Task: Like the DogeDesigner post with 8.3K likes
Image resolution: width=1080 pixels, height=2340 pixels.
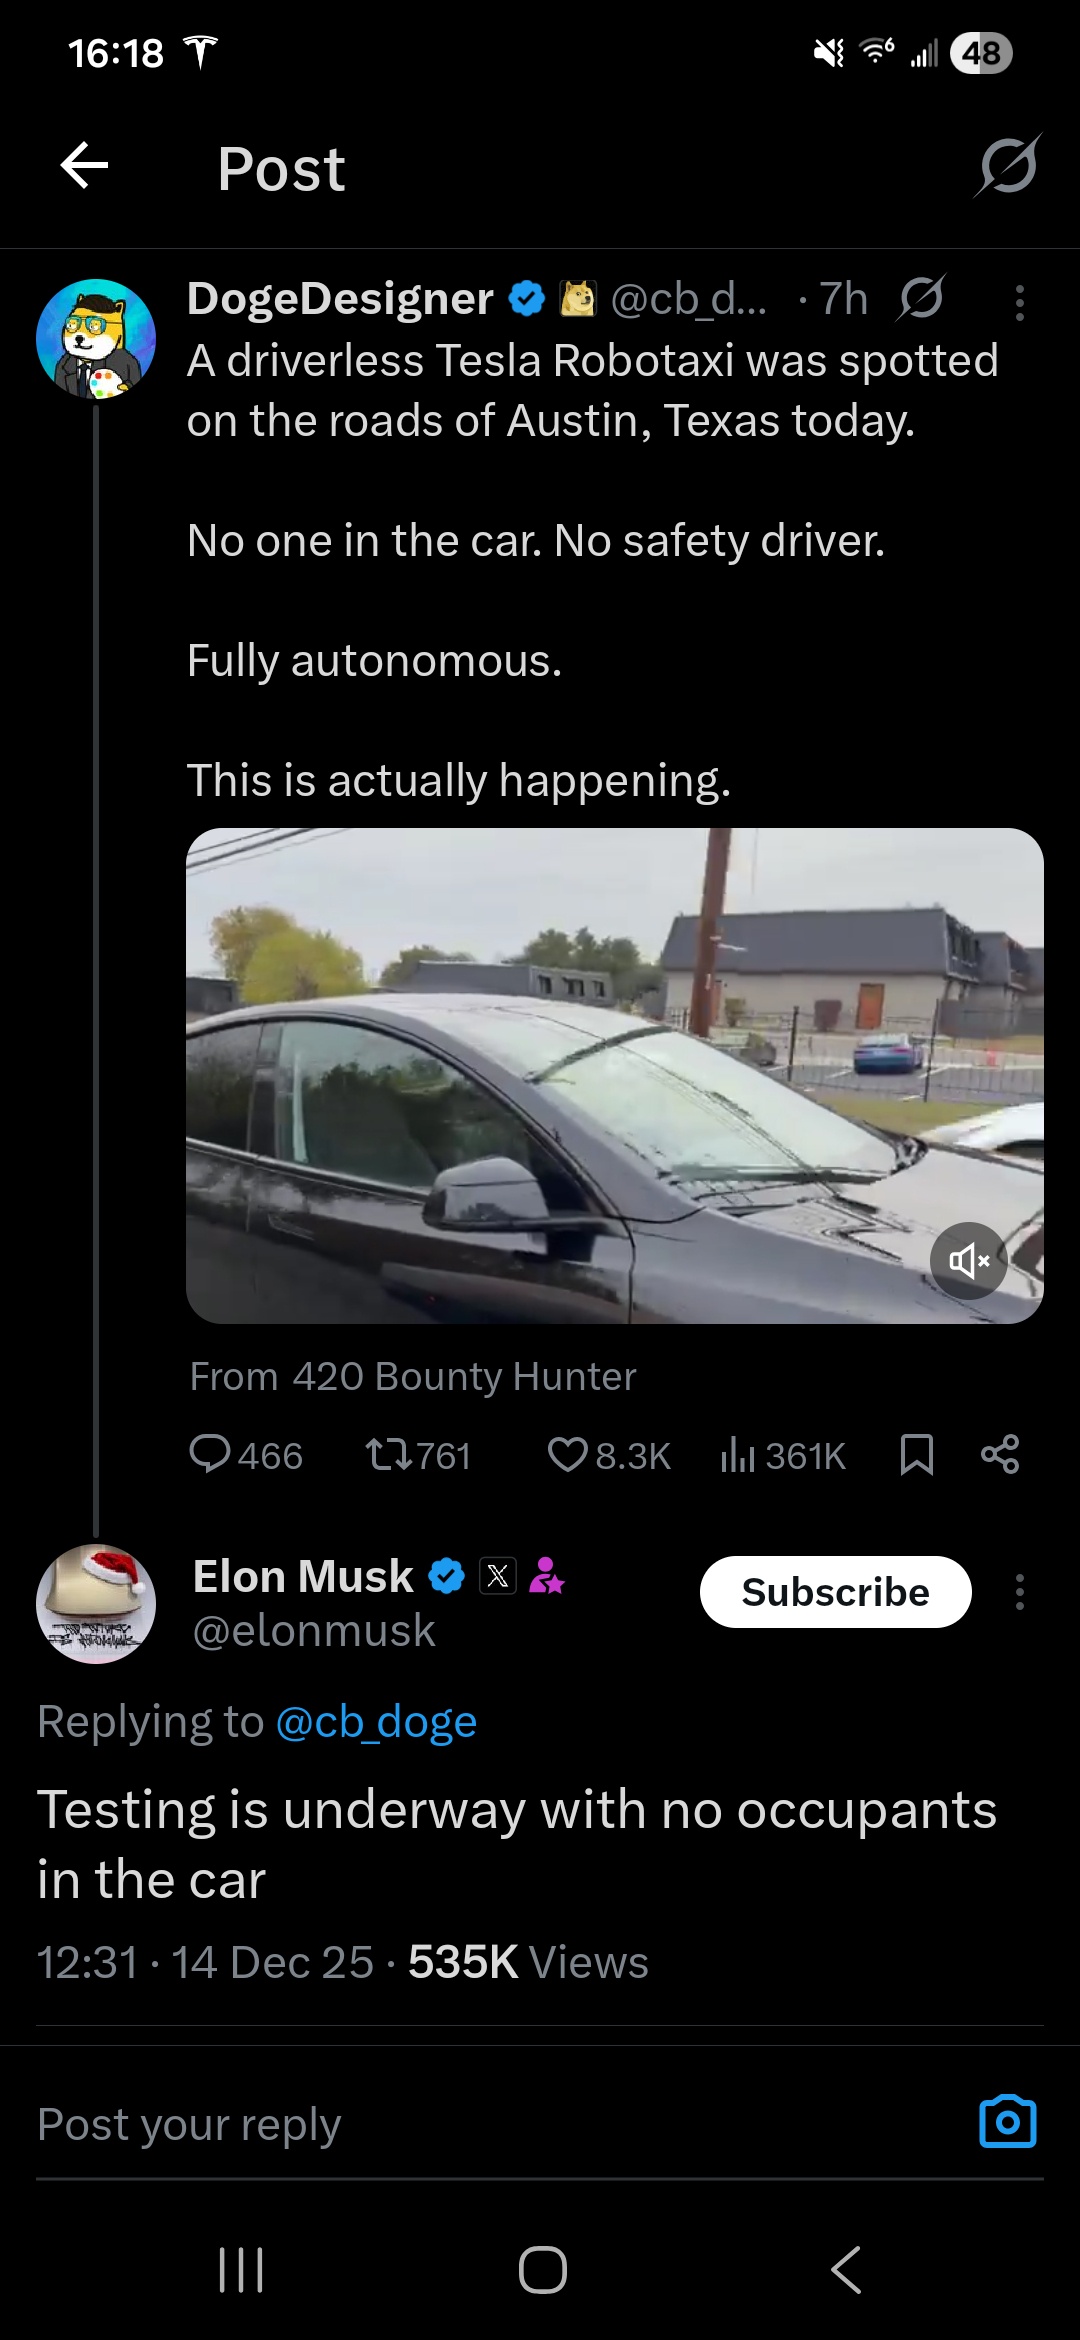Action: point(567,1454)
